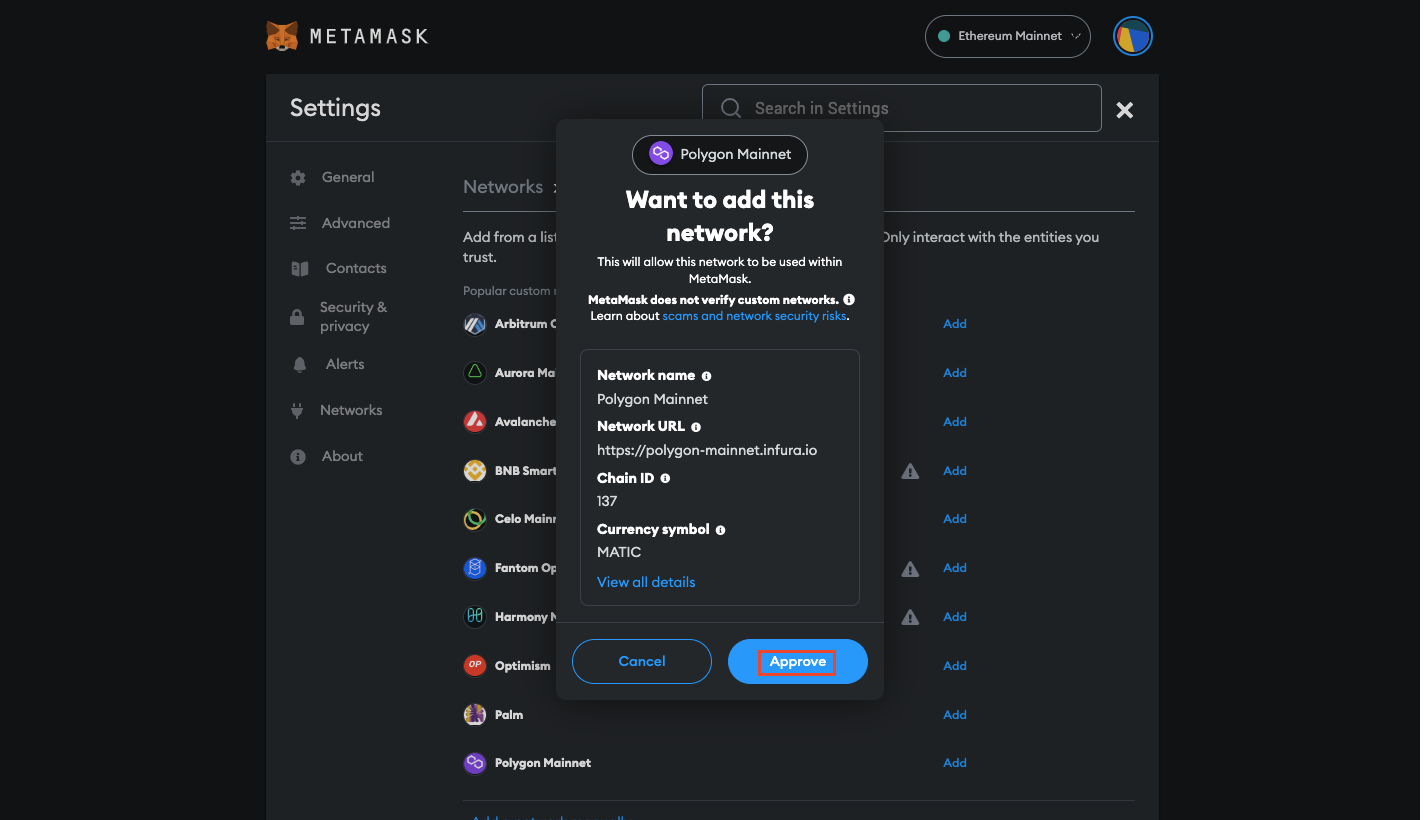Image resolution: width=1426 pixels, height=820 pixels.
Task: Select General in the settings sidebar
Action: (348, 176)
